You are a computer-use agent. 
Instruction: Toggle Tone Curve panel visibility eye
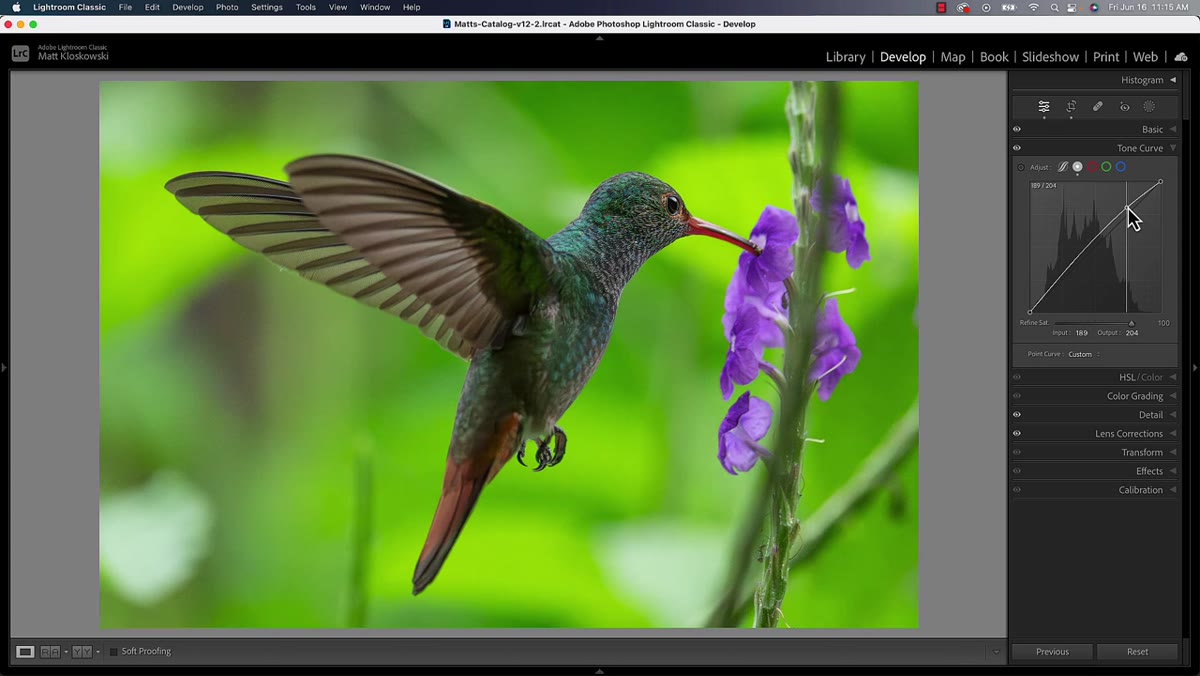1017,148
